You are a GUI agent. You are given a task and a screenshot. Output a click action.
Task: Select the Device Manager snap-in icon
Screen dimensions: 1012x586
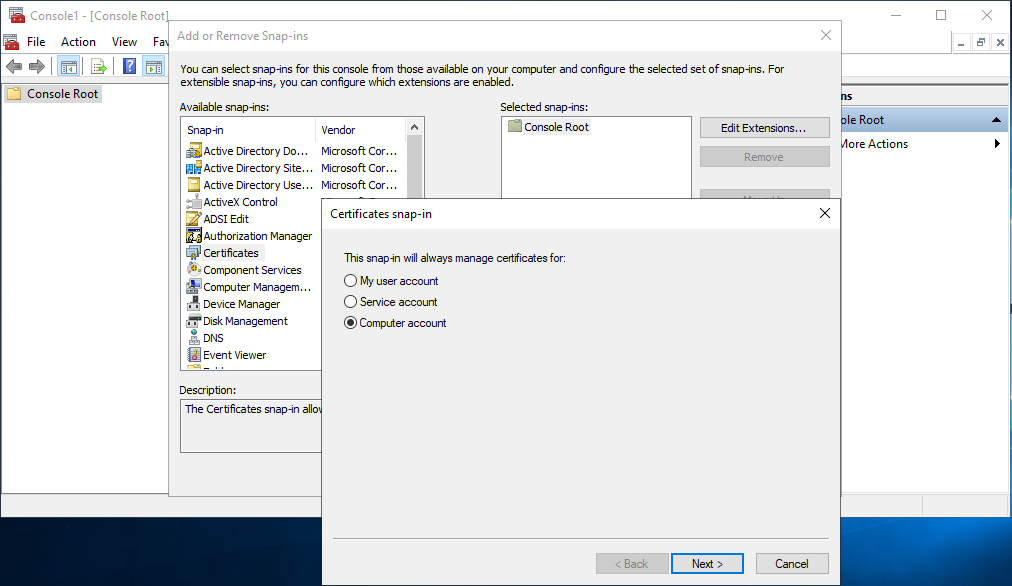[194, 304]
